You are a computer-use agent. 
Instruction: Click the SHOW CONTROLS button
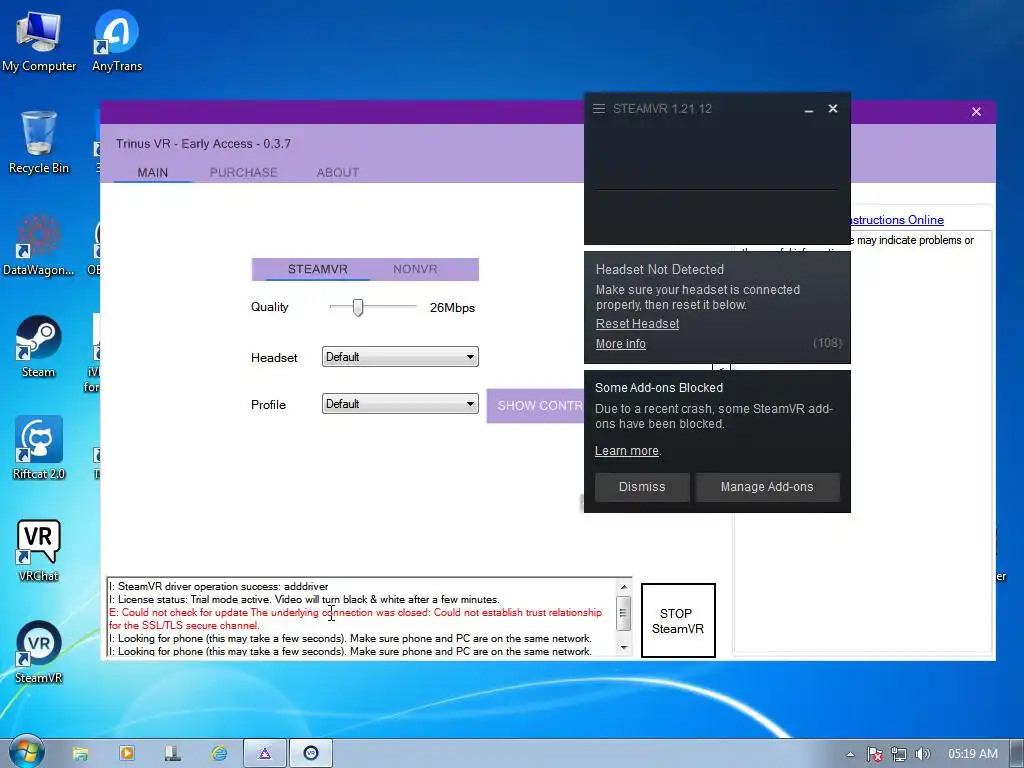point(536,406)
